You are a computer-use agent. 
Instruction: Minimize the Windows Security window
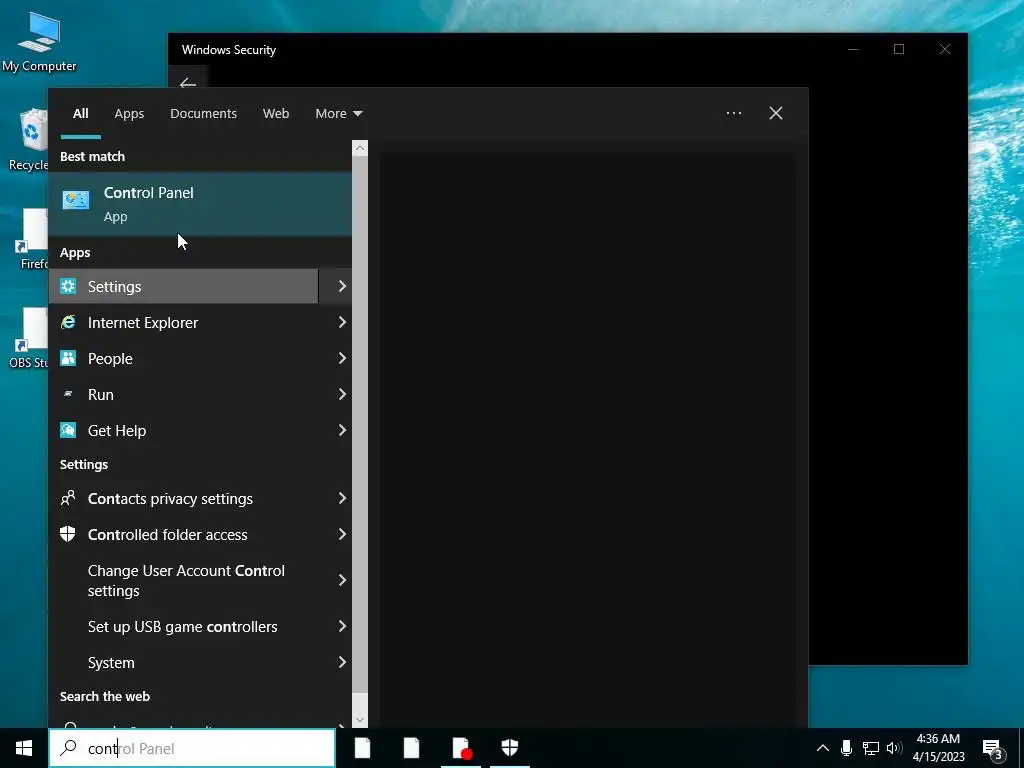853,49
